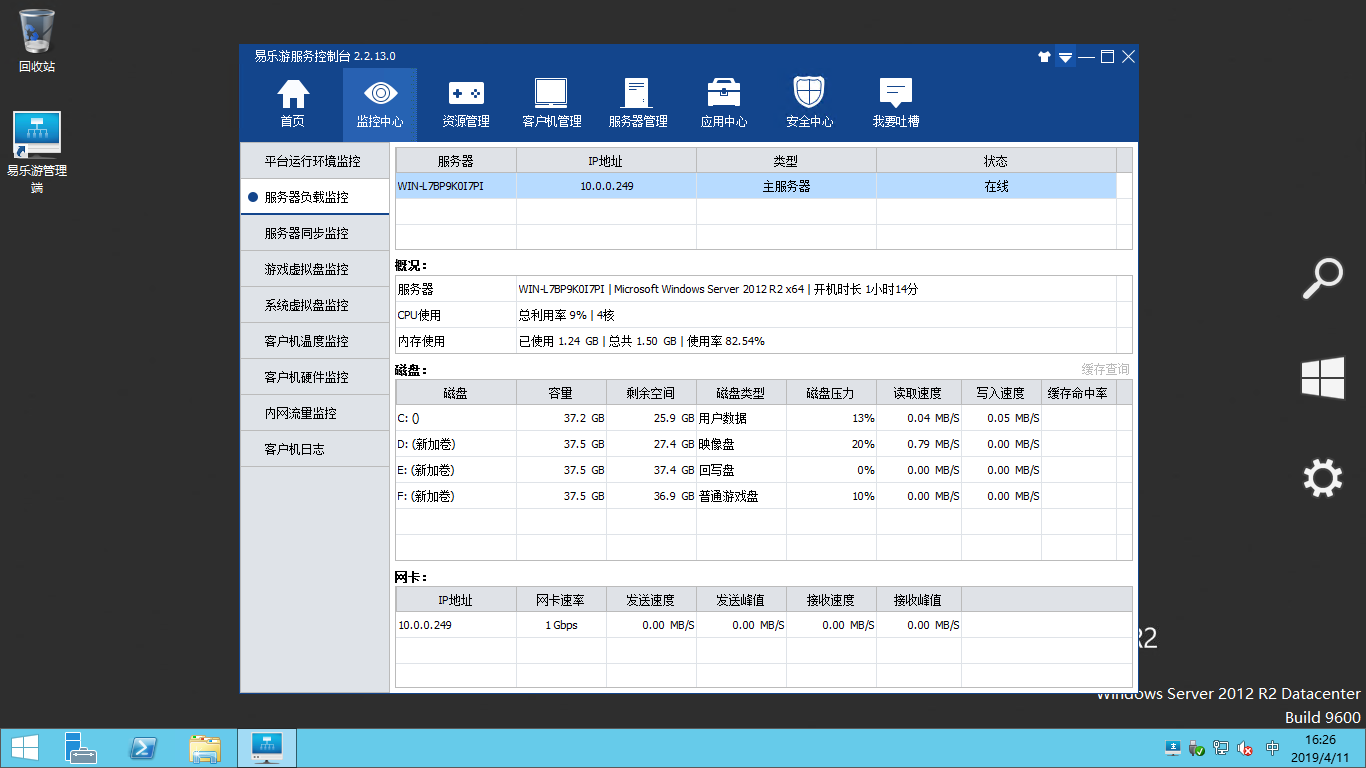This screenshot has height=768, width=1366.
Task: Click the 发送峰值 column header
Action: 741,600
